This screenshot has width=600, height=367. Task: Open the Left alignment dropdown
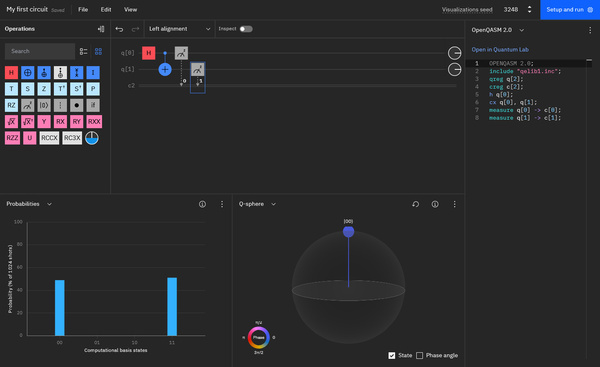(179, 29)
